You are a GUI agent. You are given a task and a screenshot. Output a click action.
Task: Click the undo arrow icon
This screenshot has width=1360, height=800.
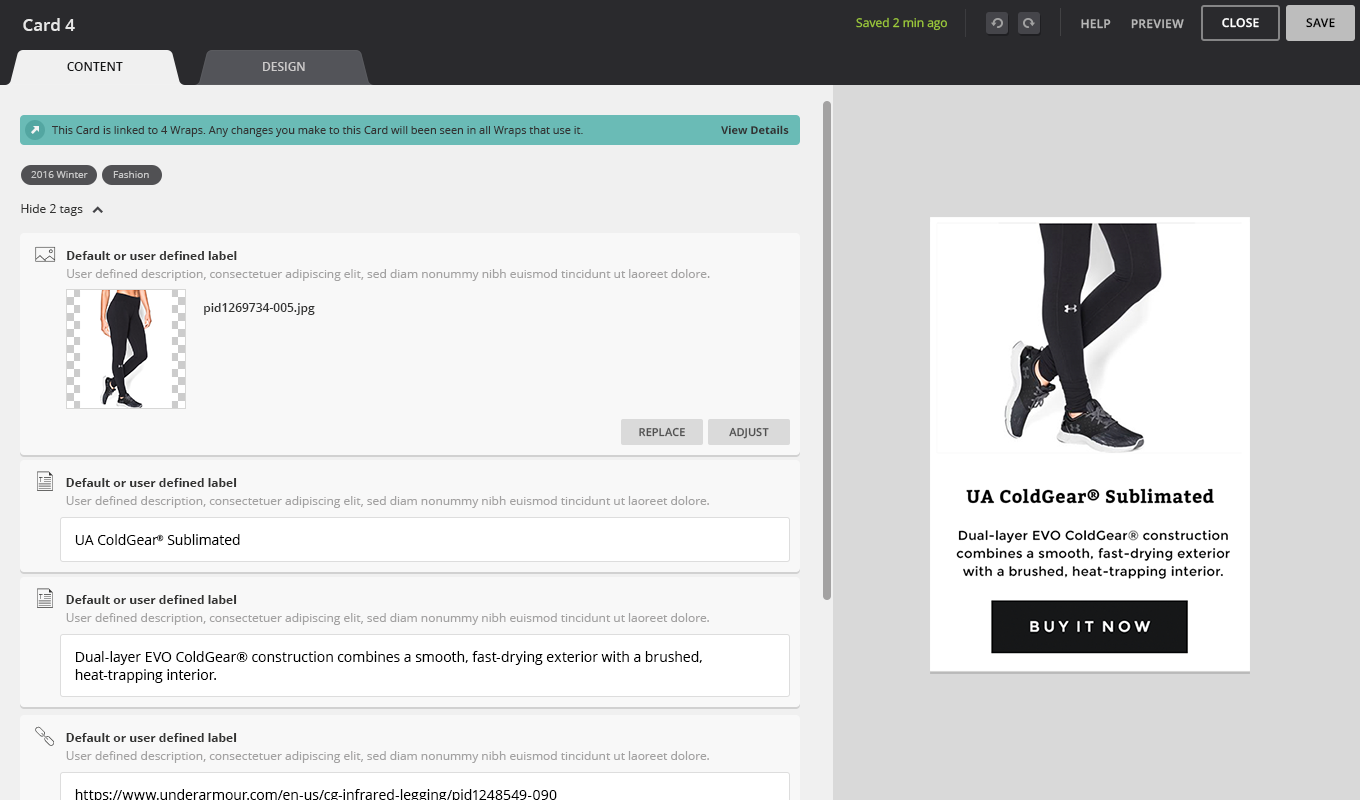click(x=997, y=23)
